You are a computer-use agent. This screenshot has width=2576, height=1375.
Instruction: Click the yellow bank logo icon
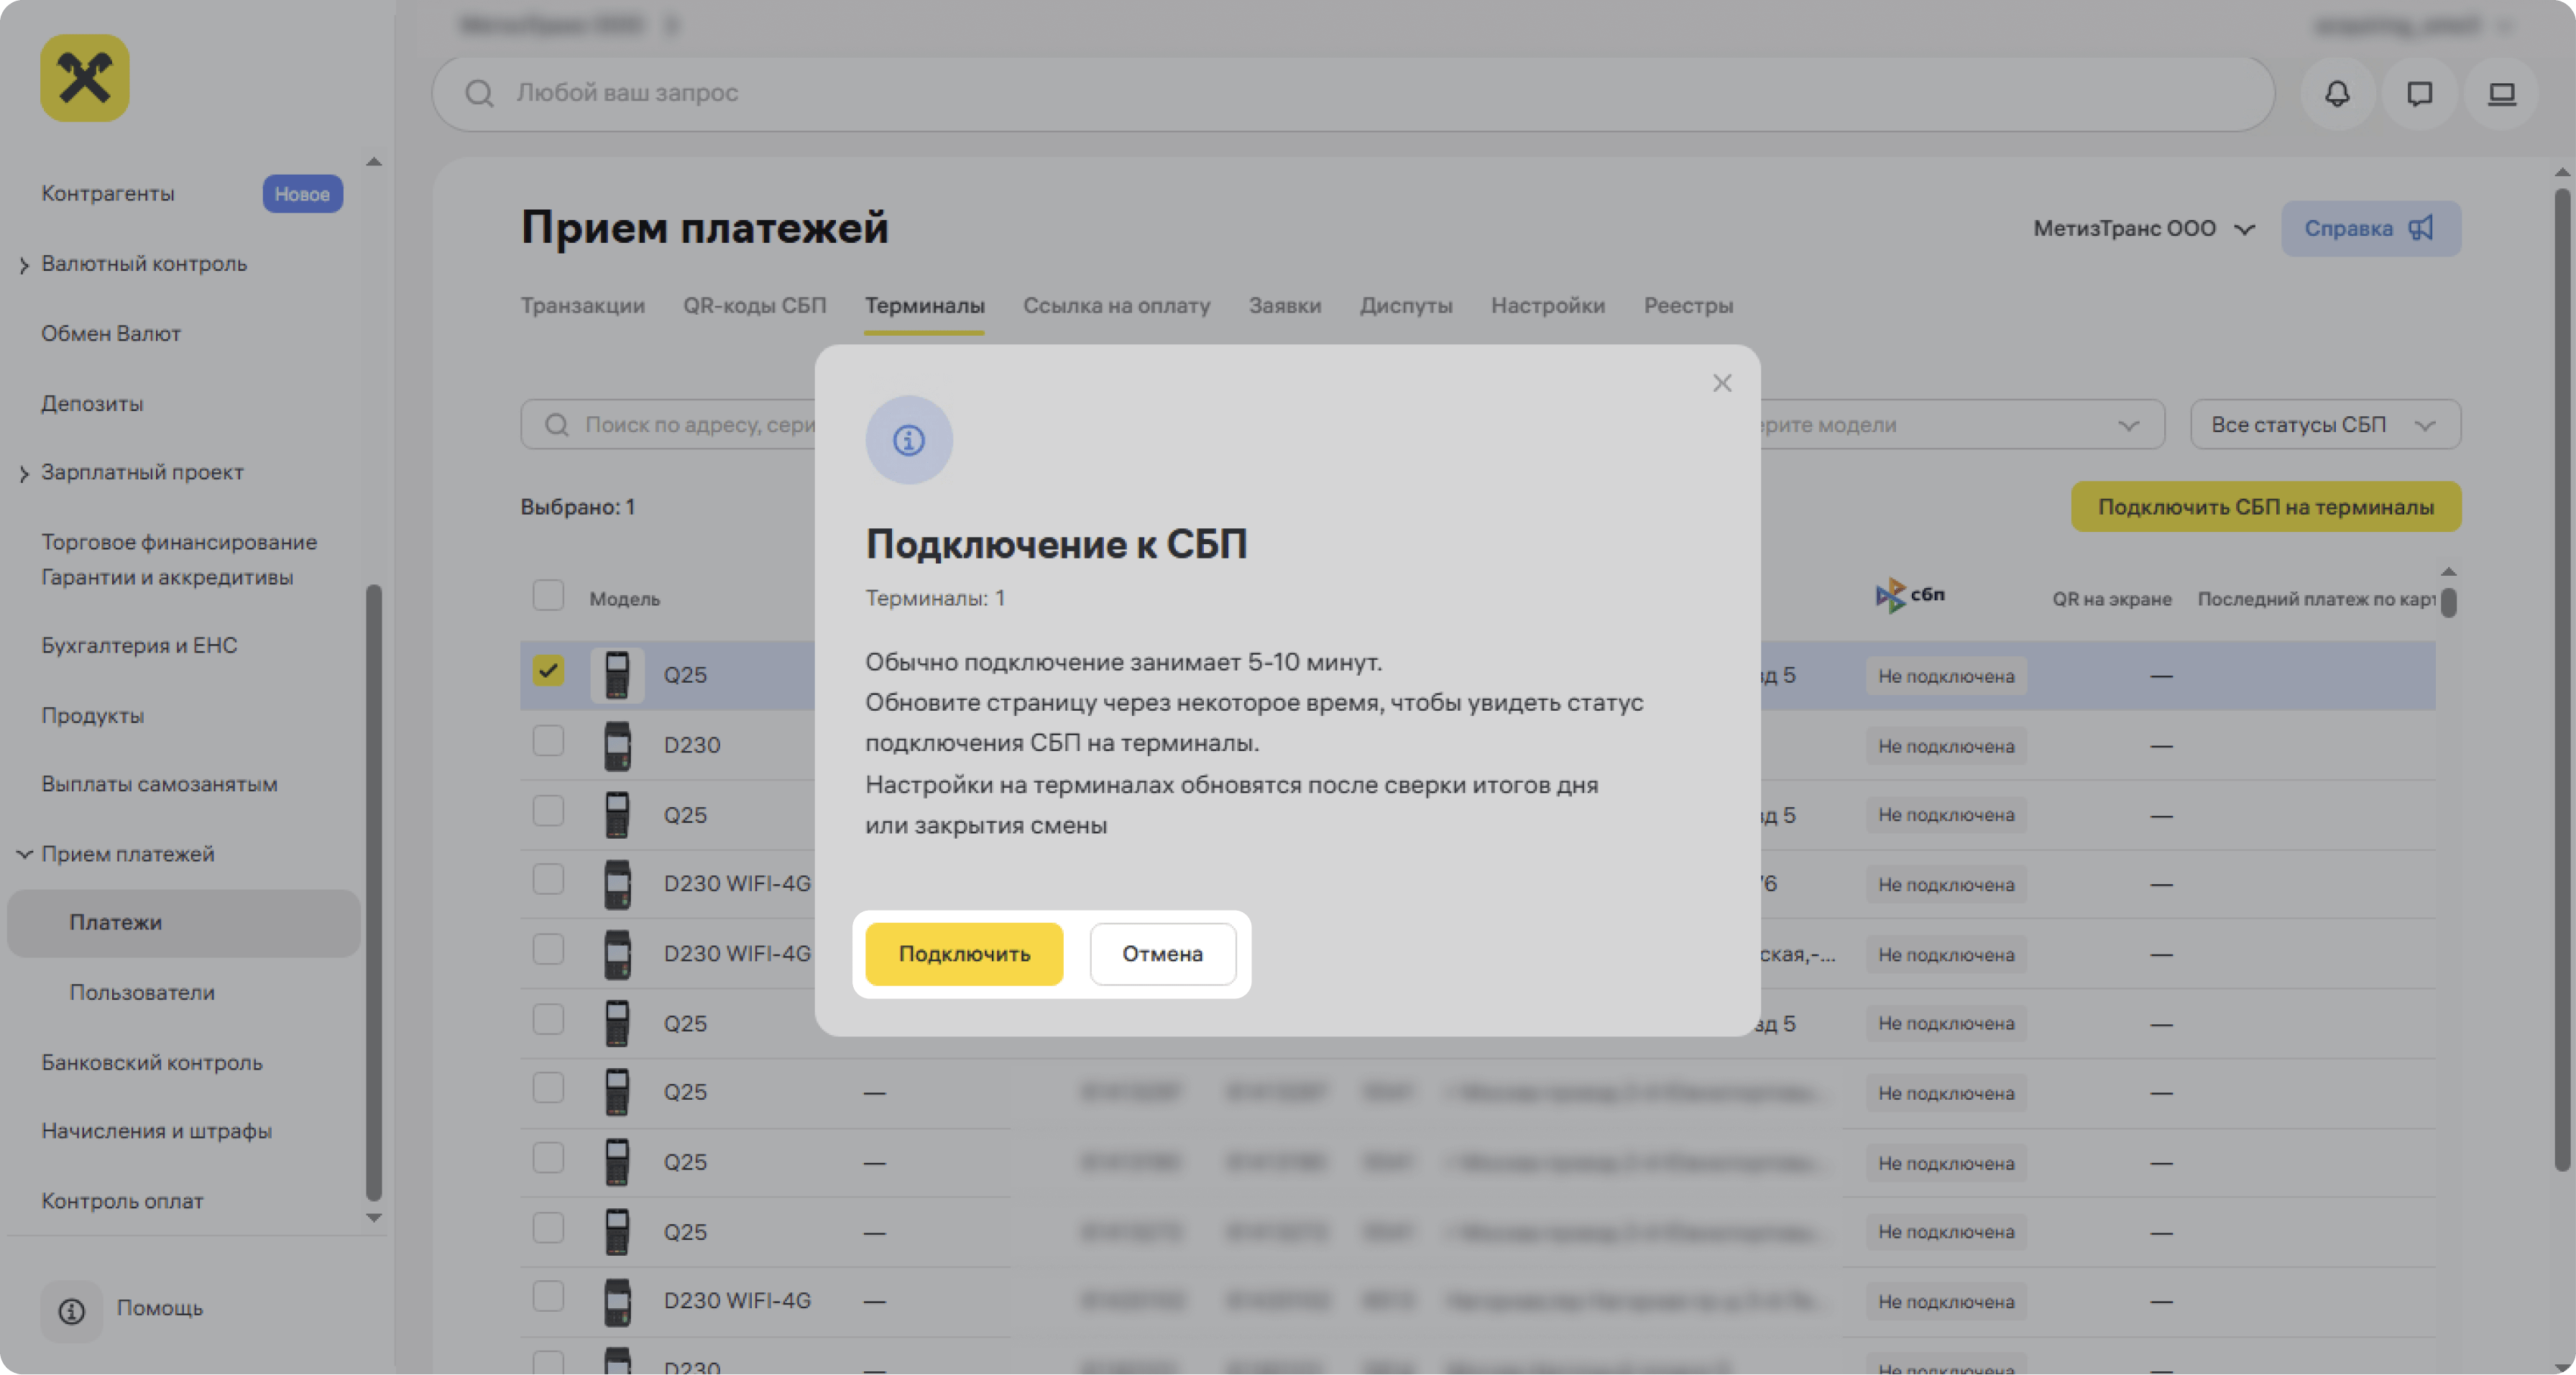coord(85,78)
